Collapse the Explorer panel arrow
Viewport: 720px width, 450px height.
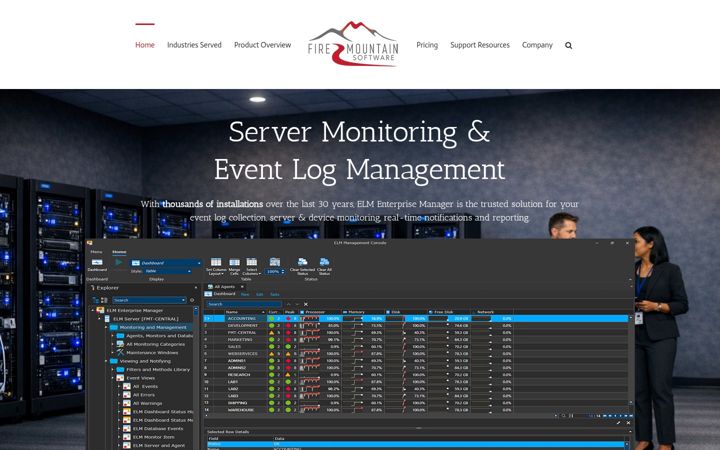pyautogui.click(x=196, y=288)
